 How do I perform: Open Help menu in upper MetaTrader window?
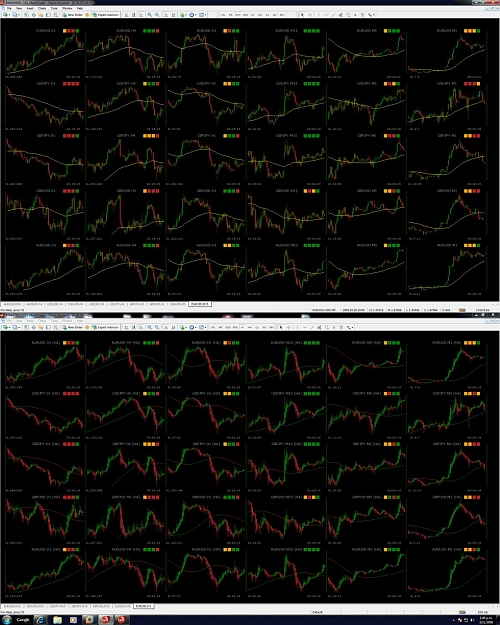click(x=80, y=8)
